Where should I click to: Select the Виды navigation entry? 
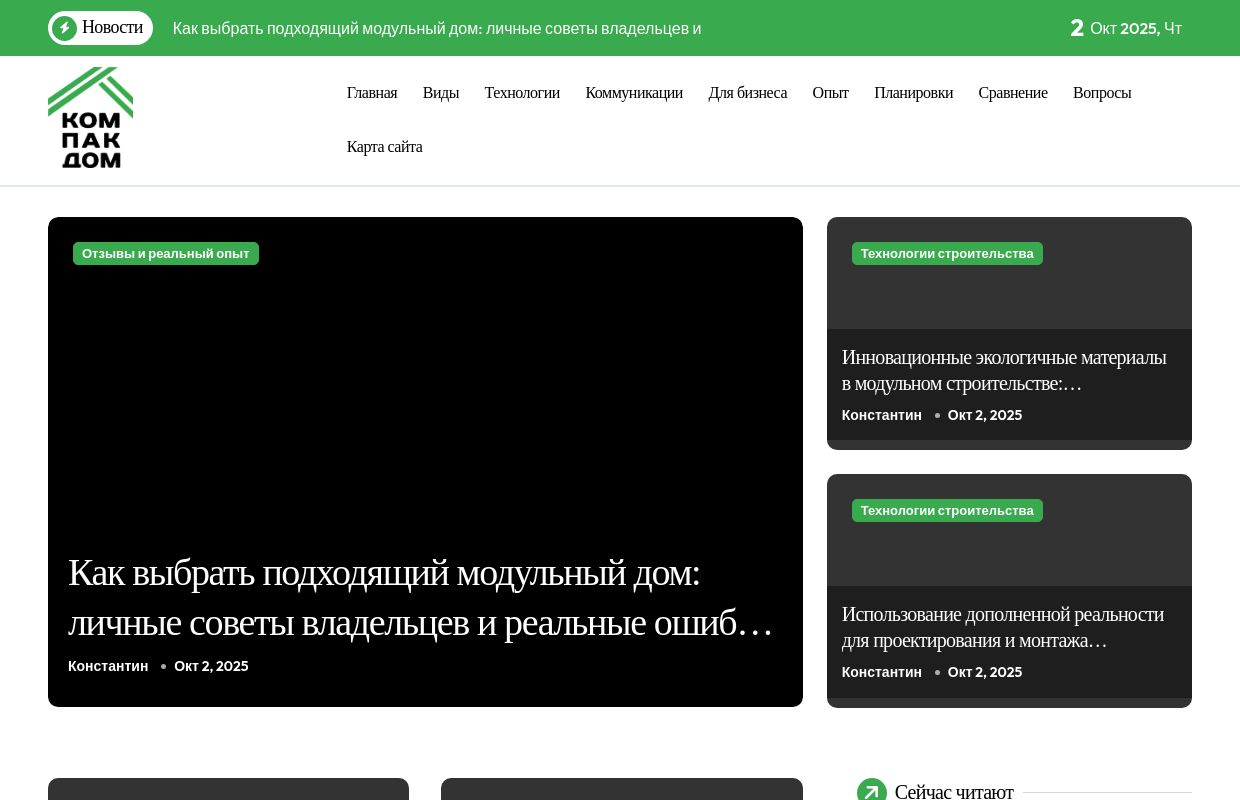[x=440, y=93]
